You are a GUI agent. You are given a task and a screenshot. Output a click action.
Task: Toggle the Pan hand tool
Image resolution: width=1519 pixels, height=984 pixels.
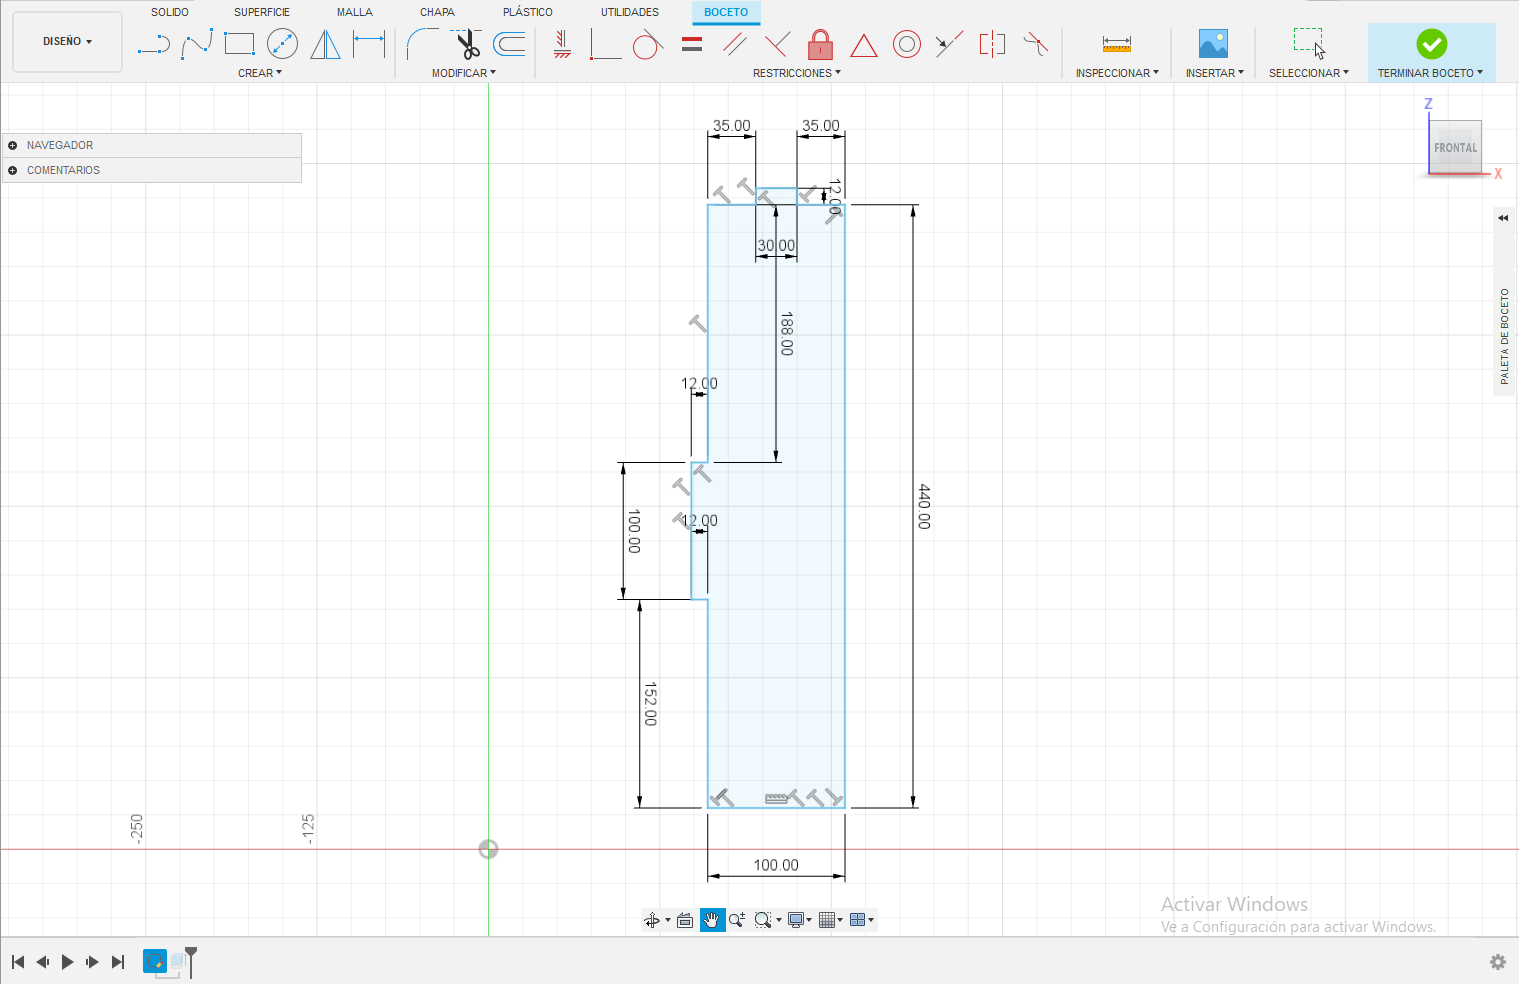[712, 920]
